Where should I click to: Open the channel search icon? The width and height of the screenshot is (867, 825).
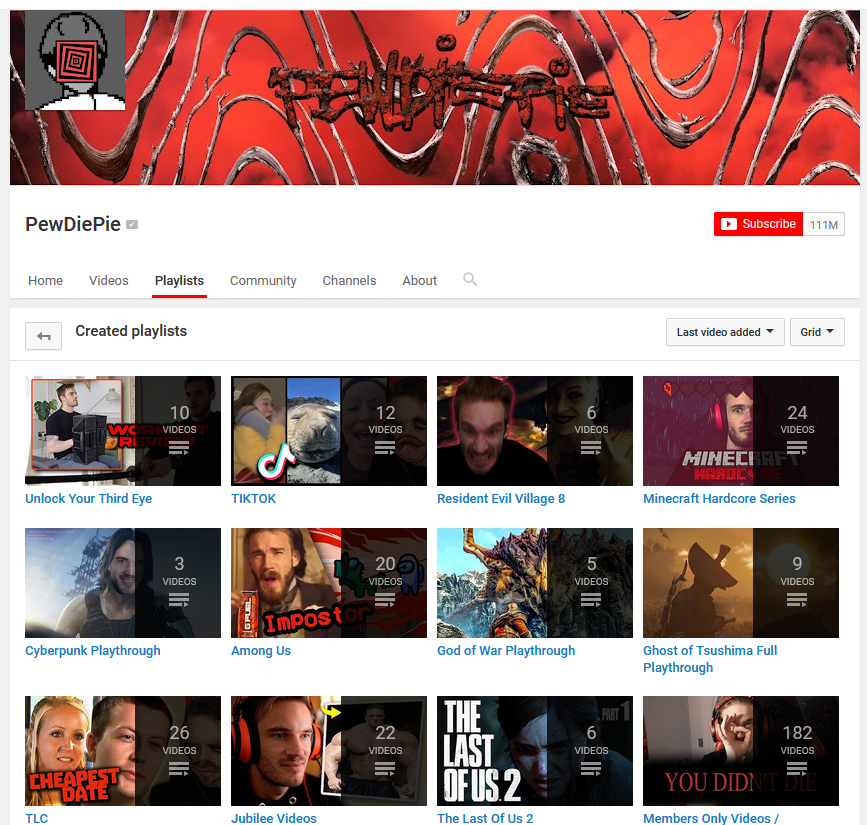[x=470, y=280]
